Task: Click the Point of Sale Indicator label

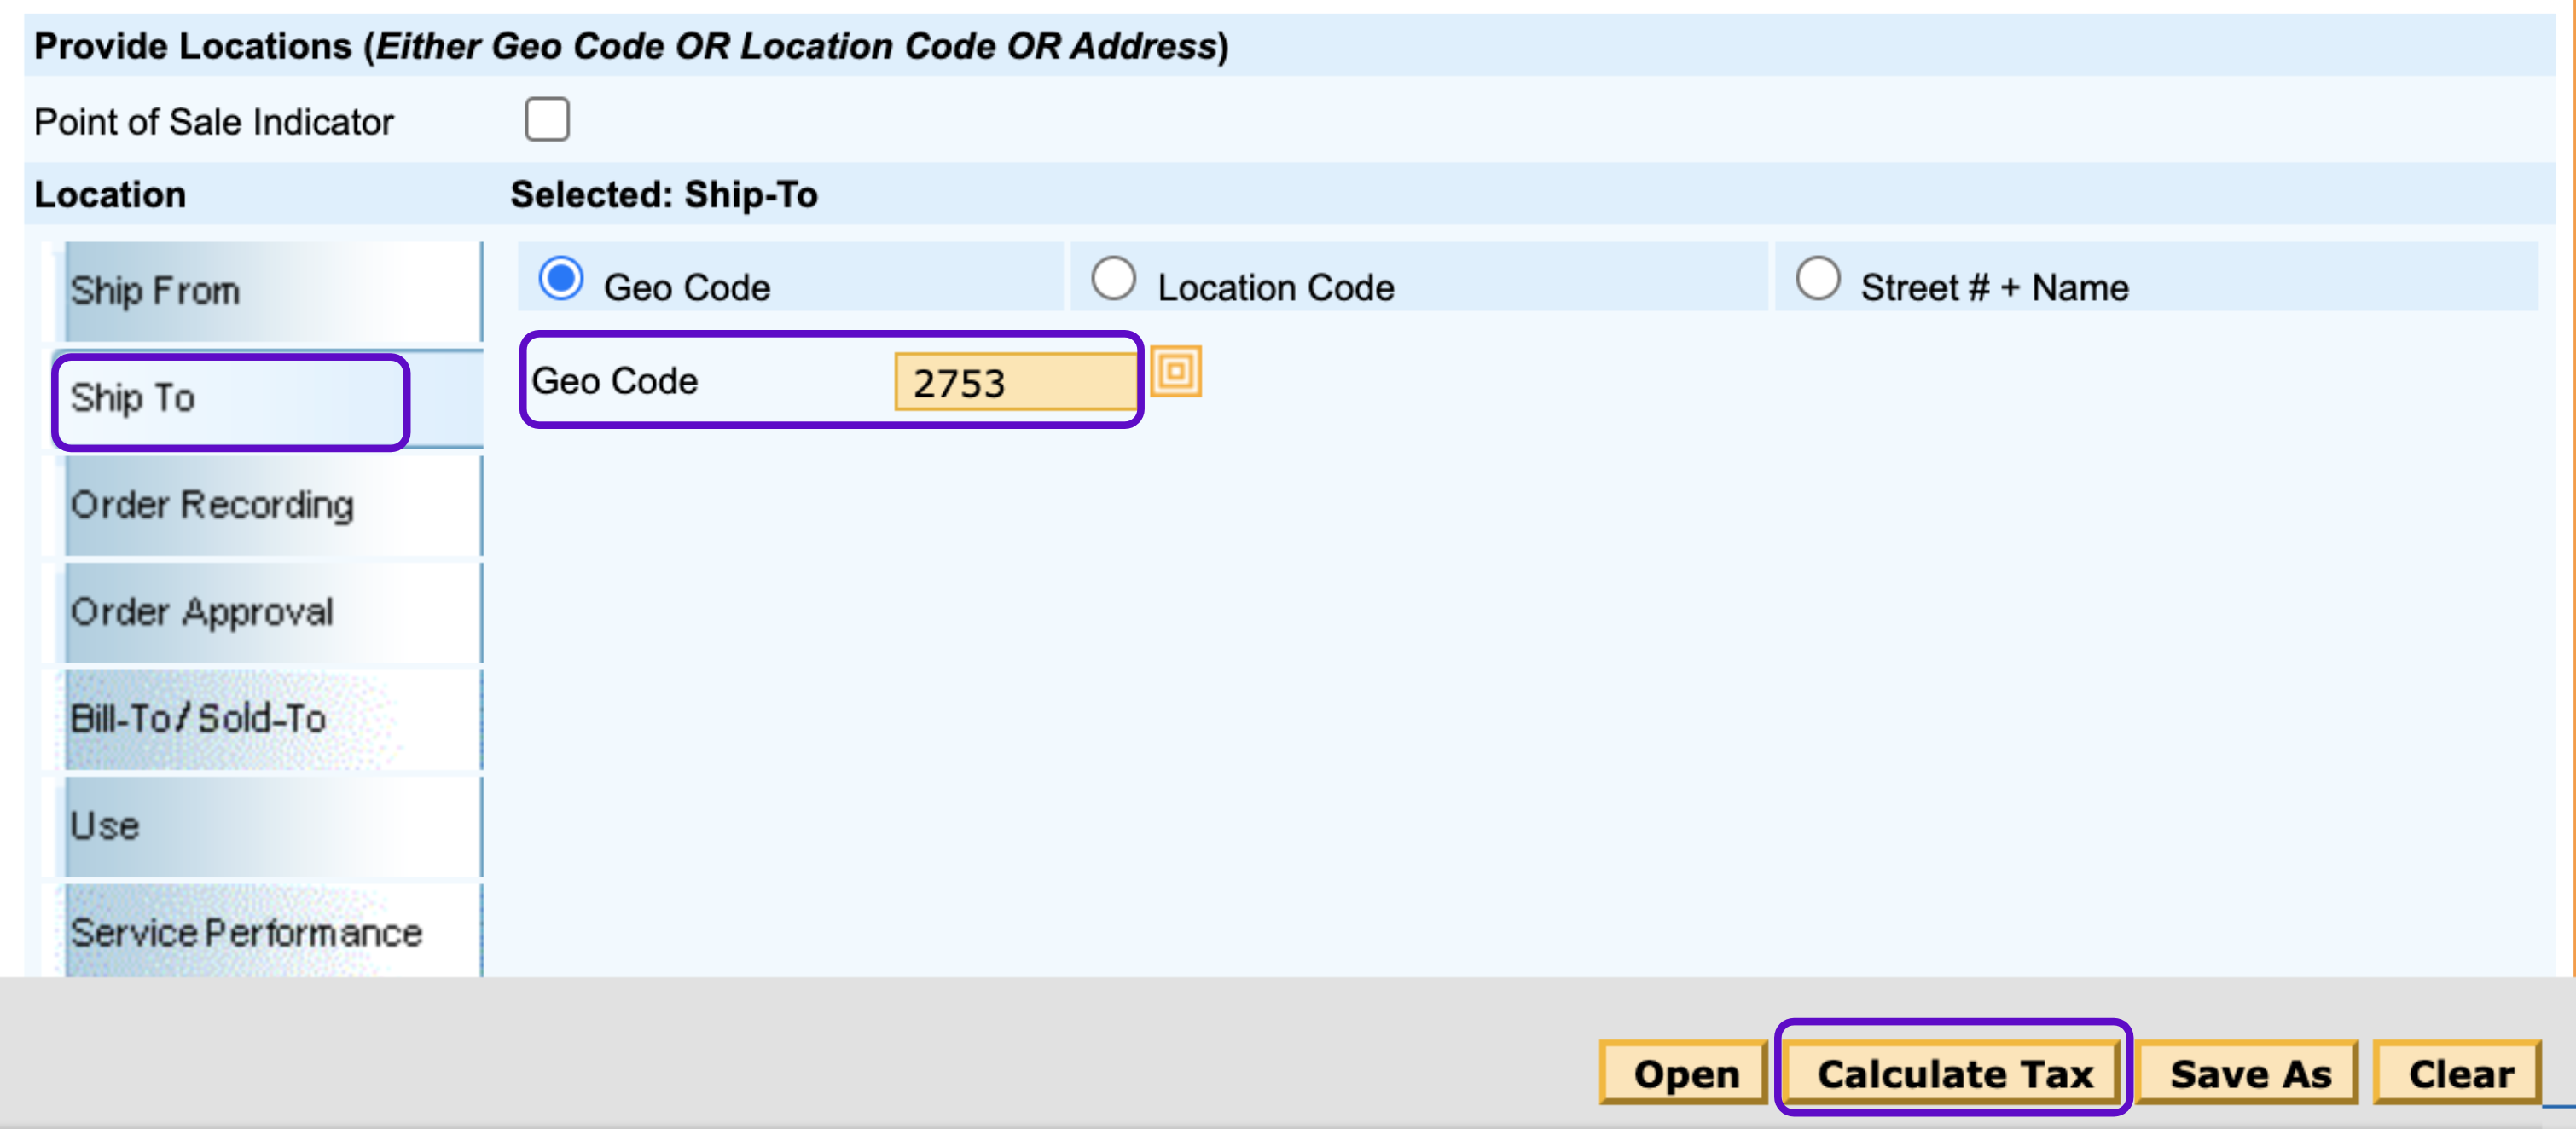Action: tap(214, 122)
